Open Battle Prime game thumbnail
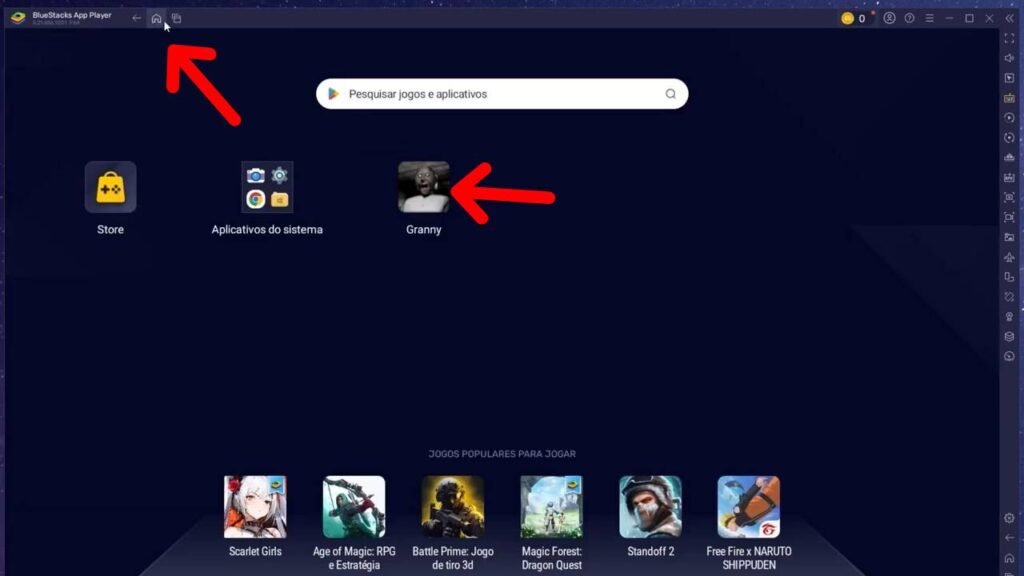The height and width of the screenshot is (576, 1024). click(x=453, y=507)
